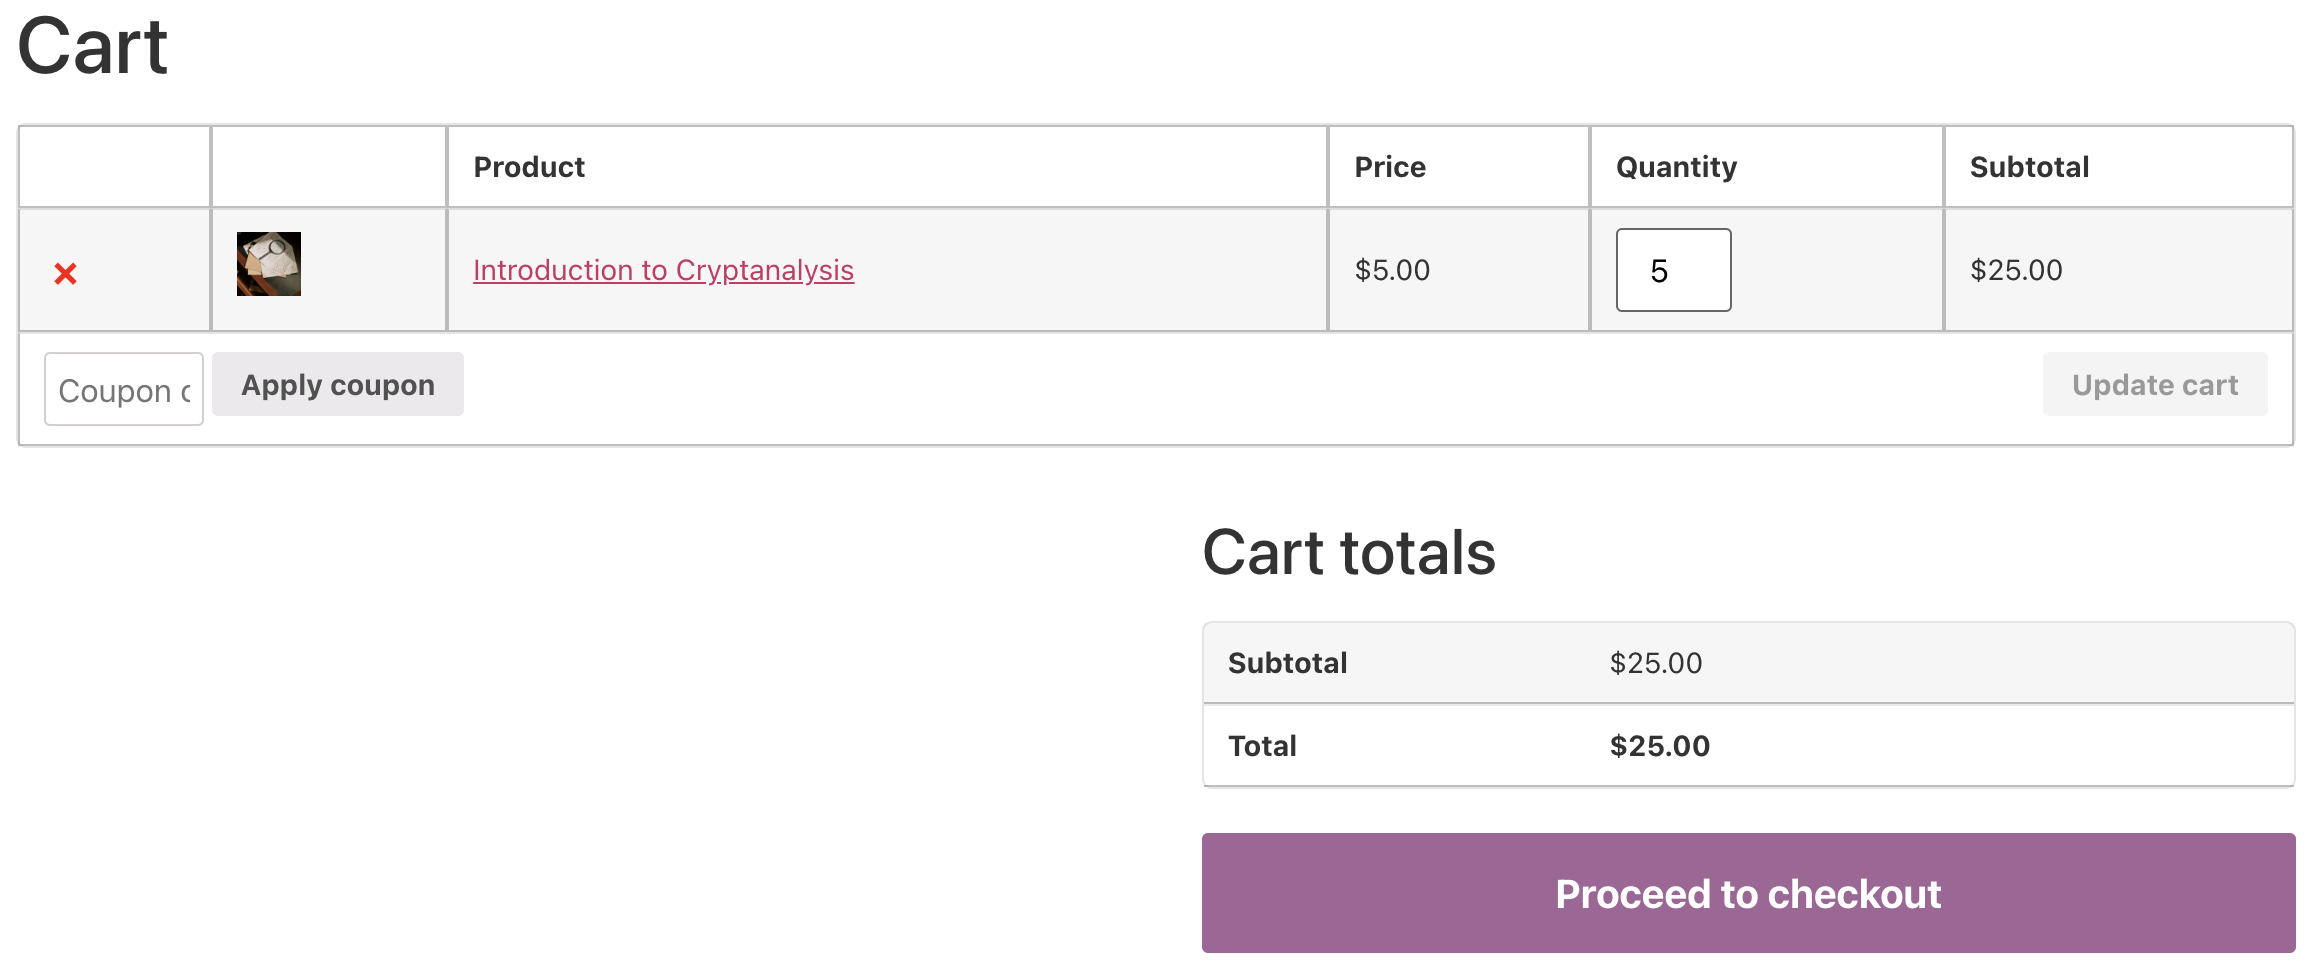Viewport: 2310px width, 968px height.
Task: Click Proceed to checkout
Action: click(x=1747, y=893)
